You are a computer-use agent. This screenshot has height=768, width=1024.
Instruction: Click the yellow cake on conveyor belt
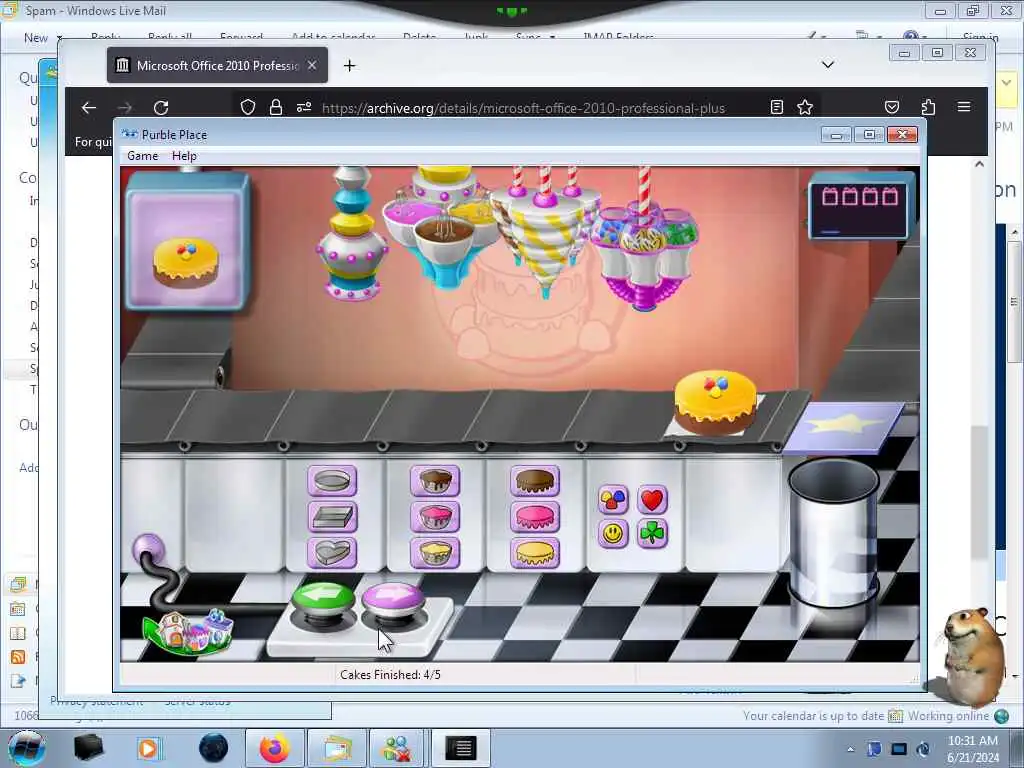tap(715, 402)
